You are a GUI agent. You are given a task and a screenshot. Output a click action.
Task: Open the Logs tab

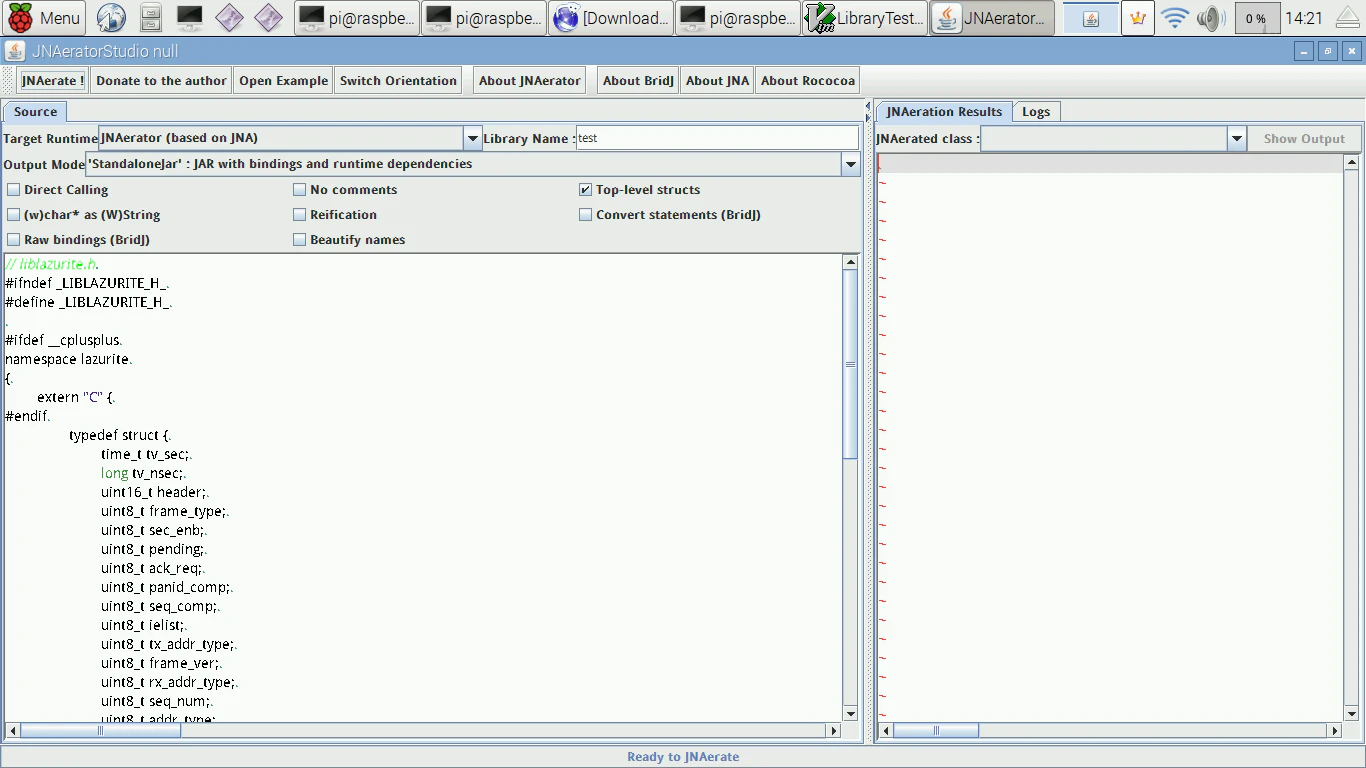click(1036, 112)
